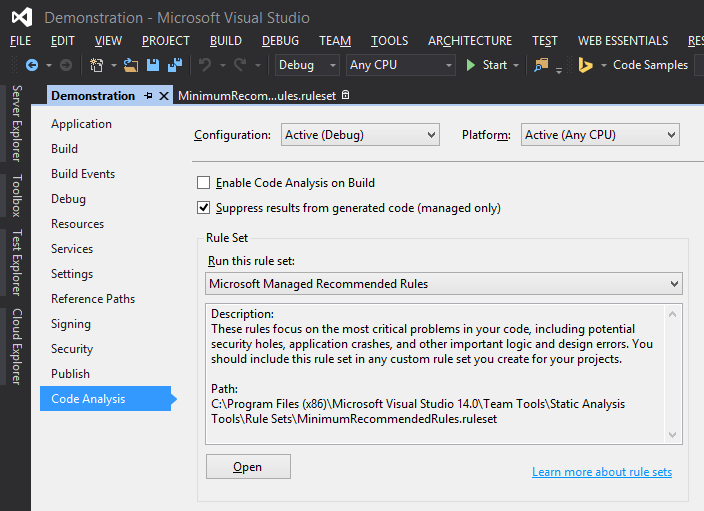The image size is (704, 511).
Task: Click the lock icon on ruleset tab
Action: pos(345,95)
